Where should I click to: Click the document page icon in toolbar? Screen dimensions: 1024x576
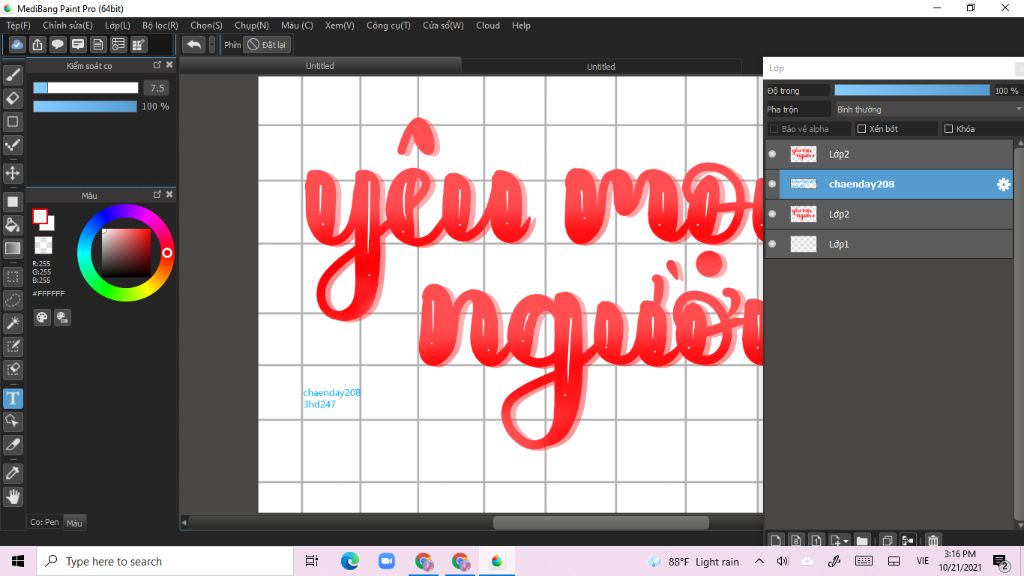[x=98, y=44]
